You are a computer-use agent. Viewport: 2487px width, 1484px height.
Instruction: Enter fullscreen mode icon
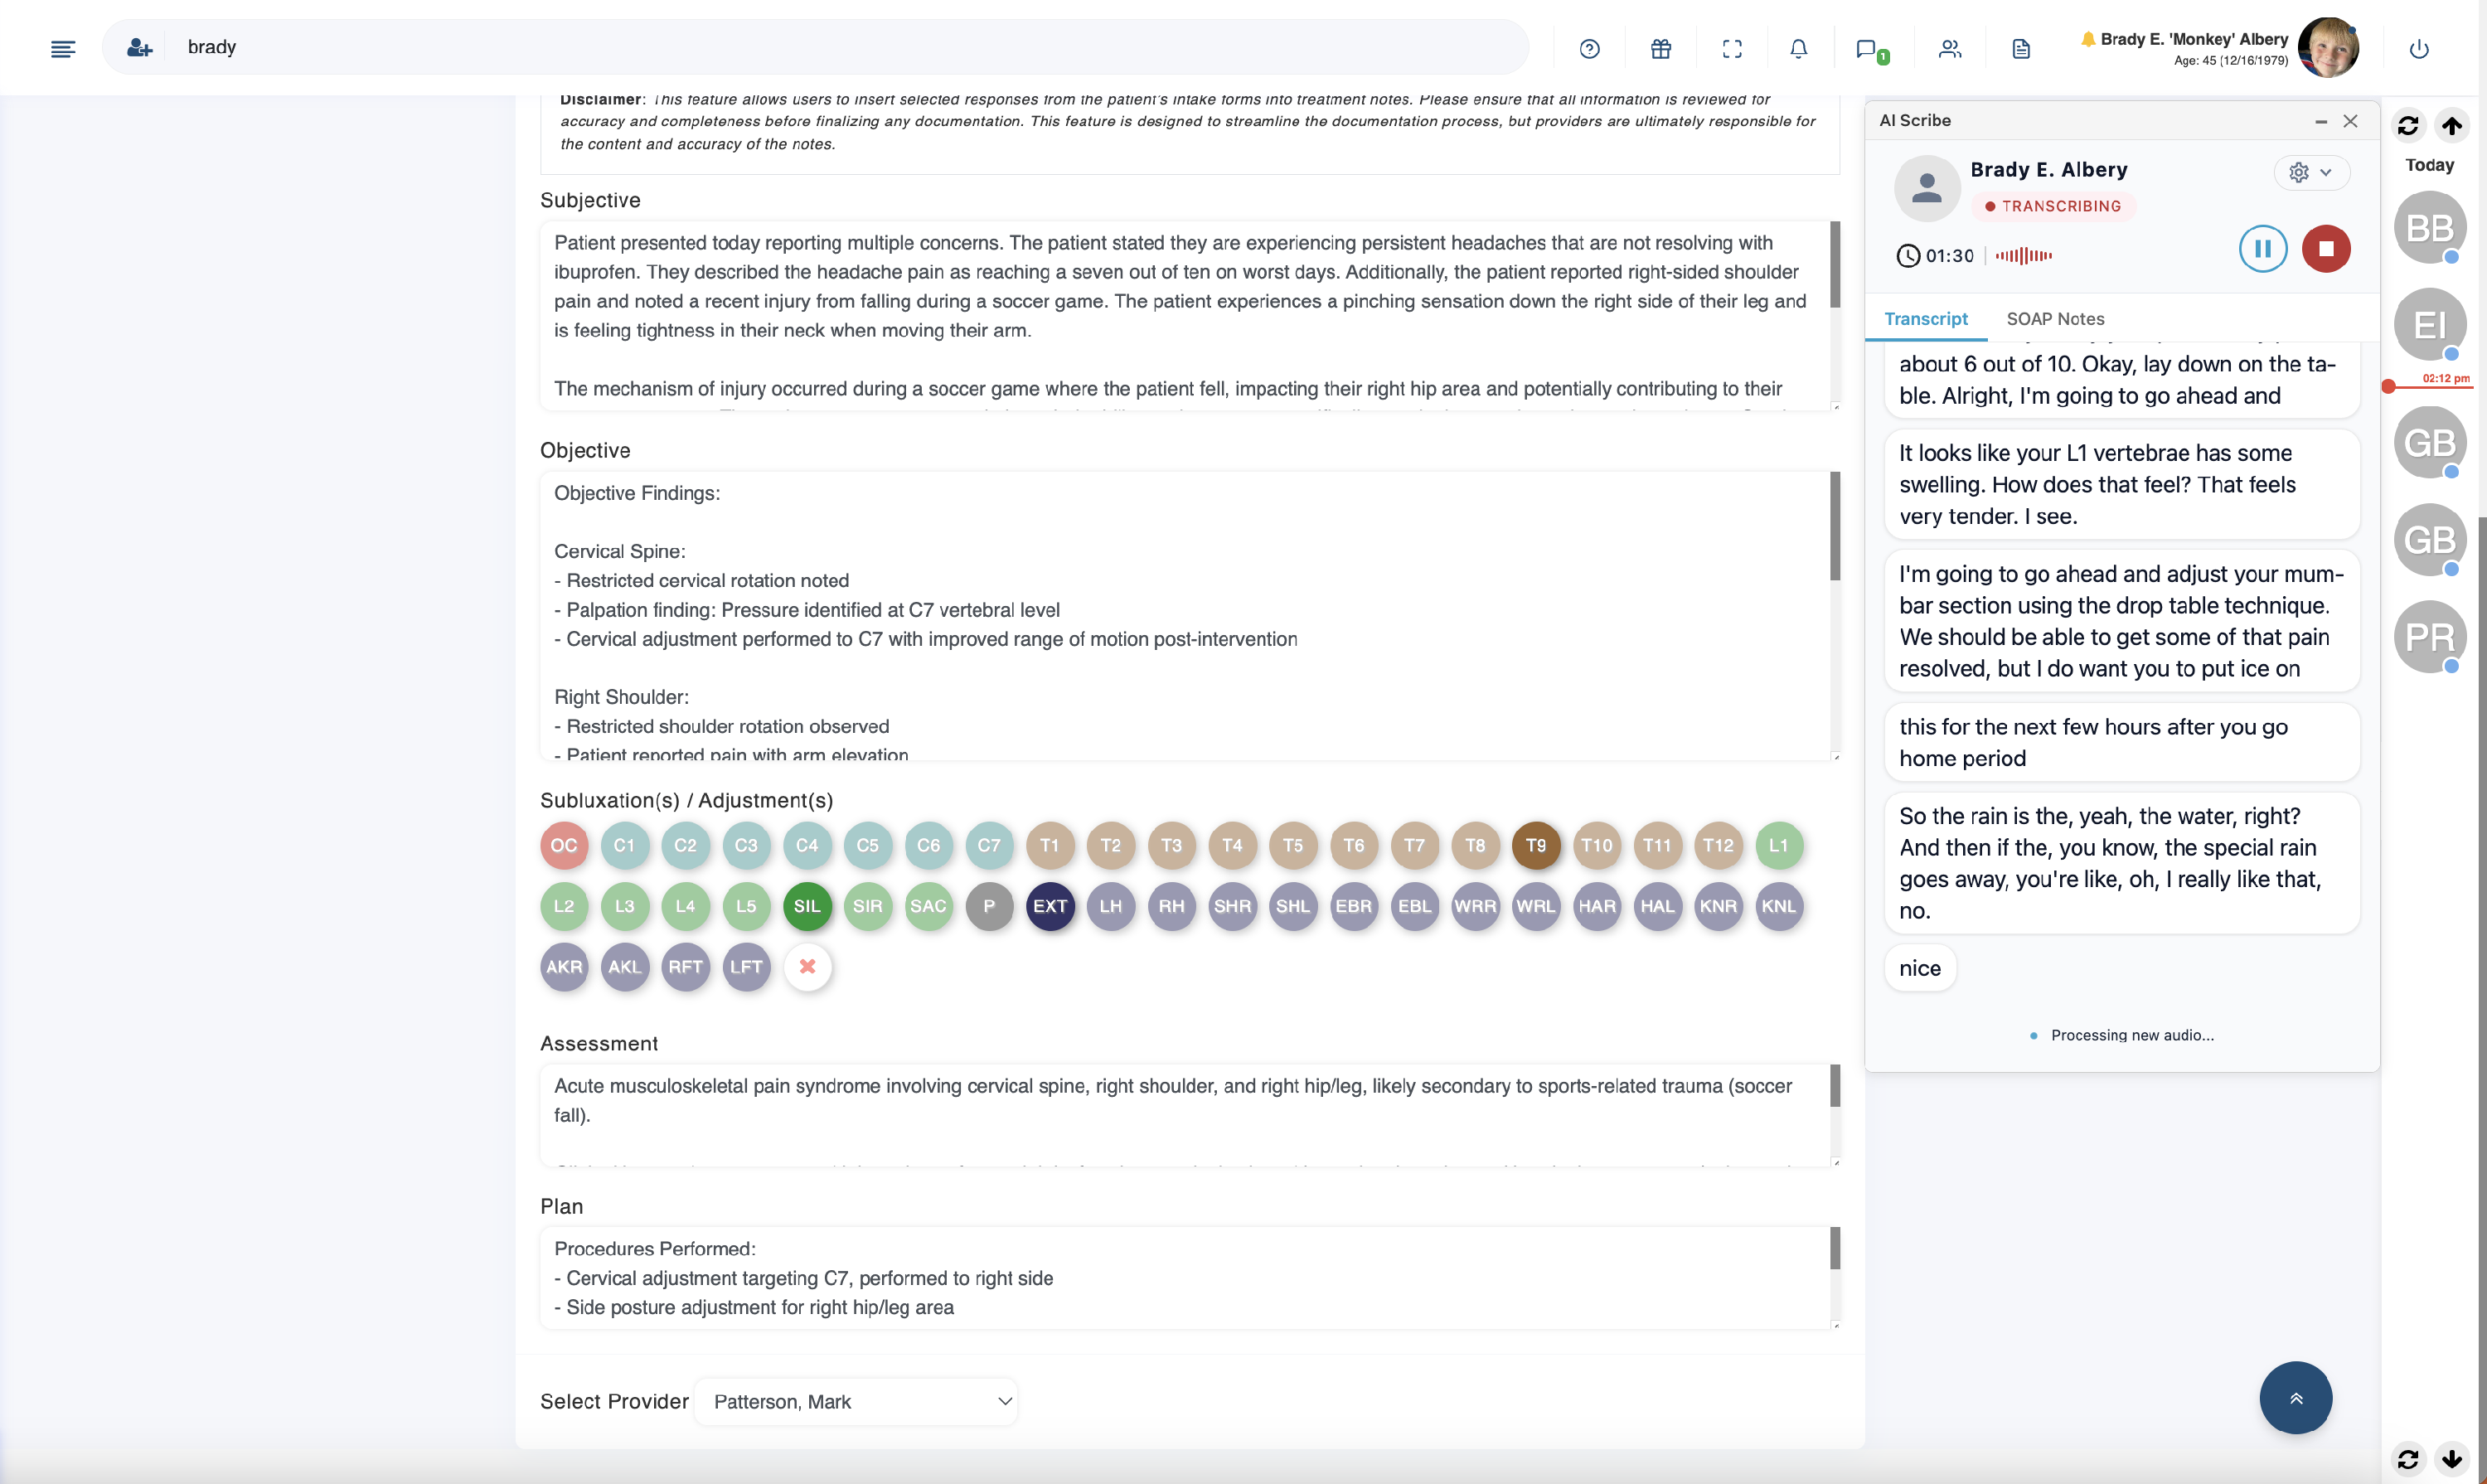1731,48
